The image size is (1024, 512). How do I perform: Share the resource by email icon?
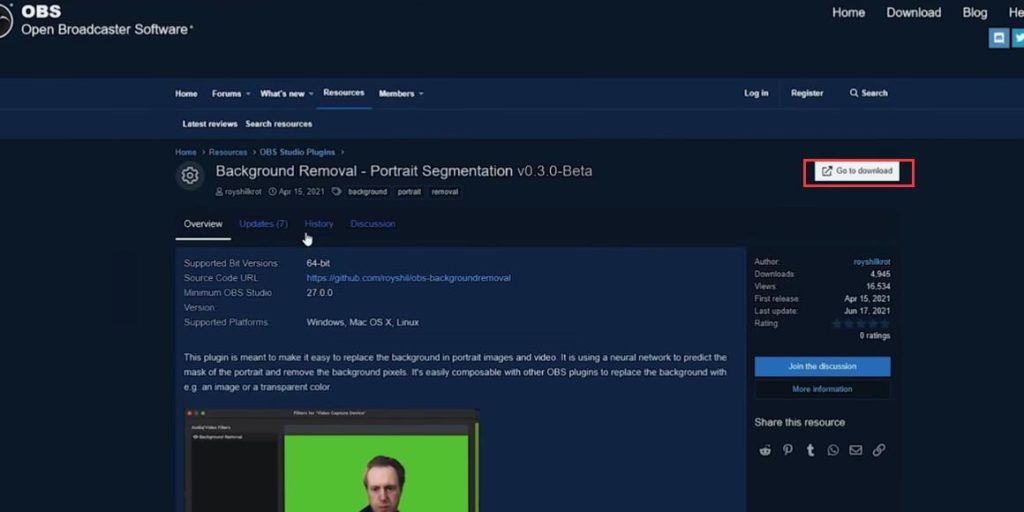click(856, 450)
